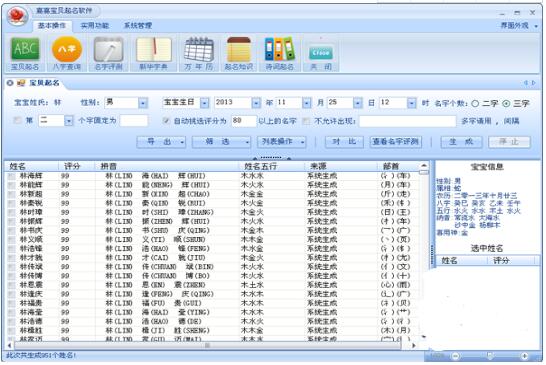Open the 名字评测 tool icon
The width and height of the screenshot is (546, 365).
click(x=109, y=54)
